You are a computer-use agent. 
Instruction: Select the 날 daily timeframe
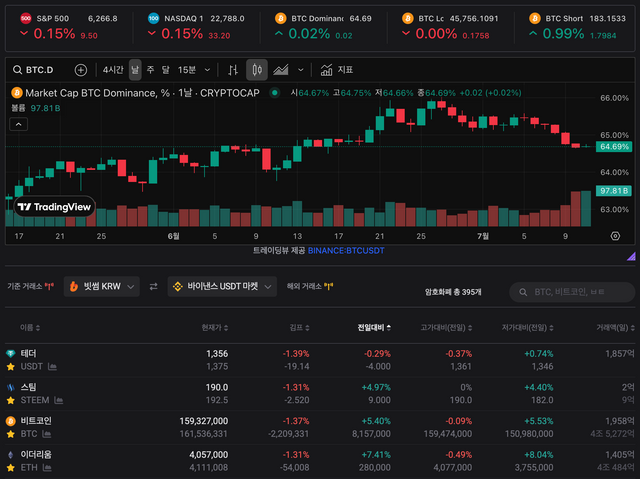click(135, 70)
